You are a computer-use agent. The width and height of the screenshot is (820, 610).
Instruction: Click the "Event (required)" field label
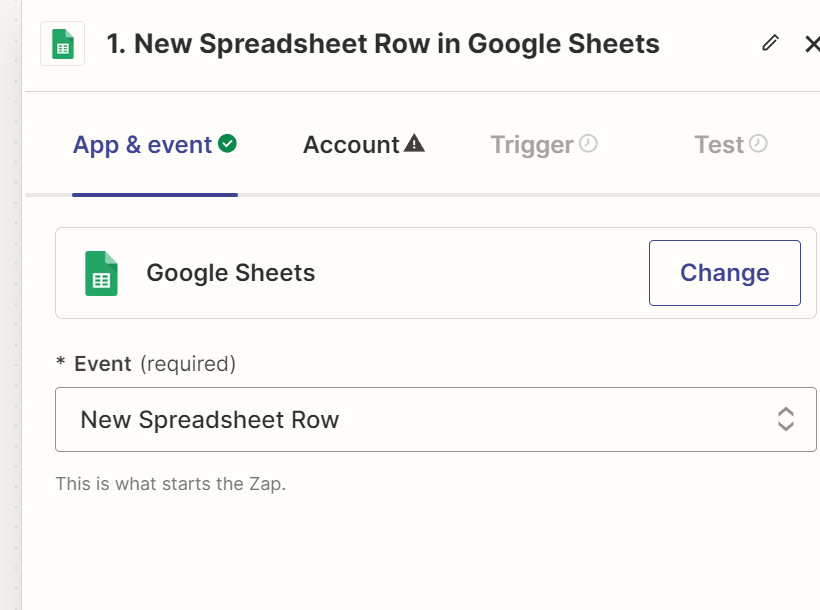tap(155, 364)
